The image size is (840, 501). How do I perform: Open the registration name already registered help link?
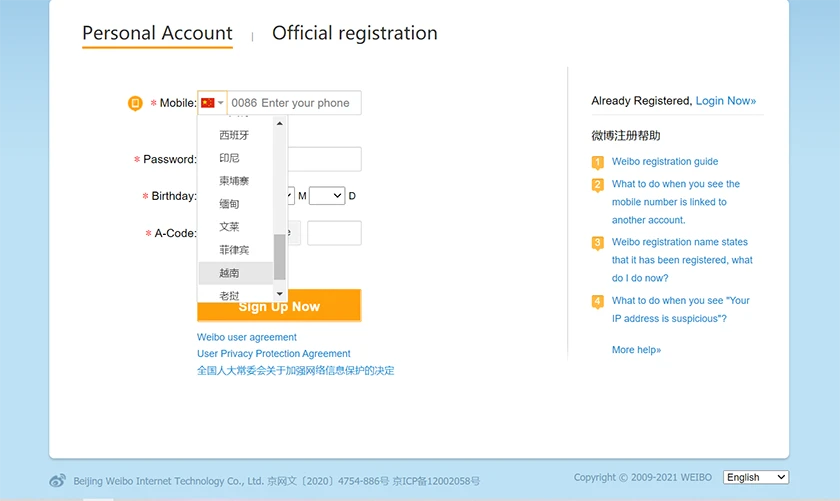682,260
